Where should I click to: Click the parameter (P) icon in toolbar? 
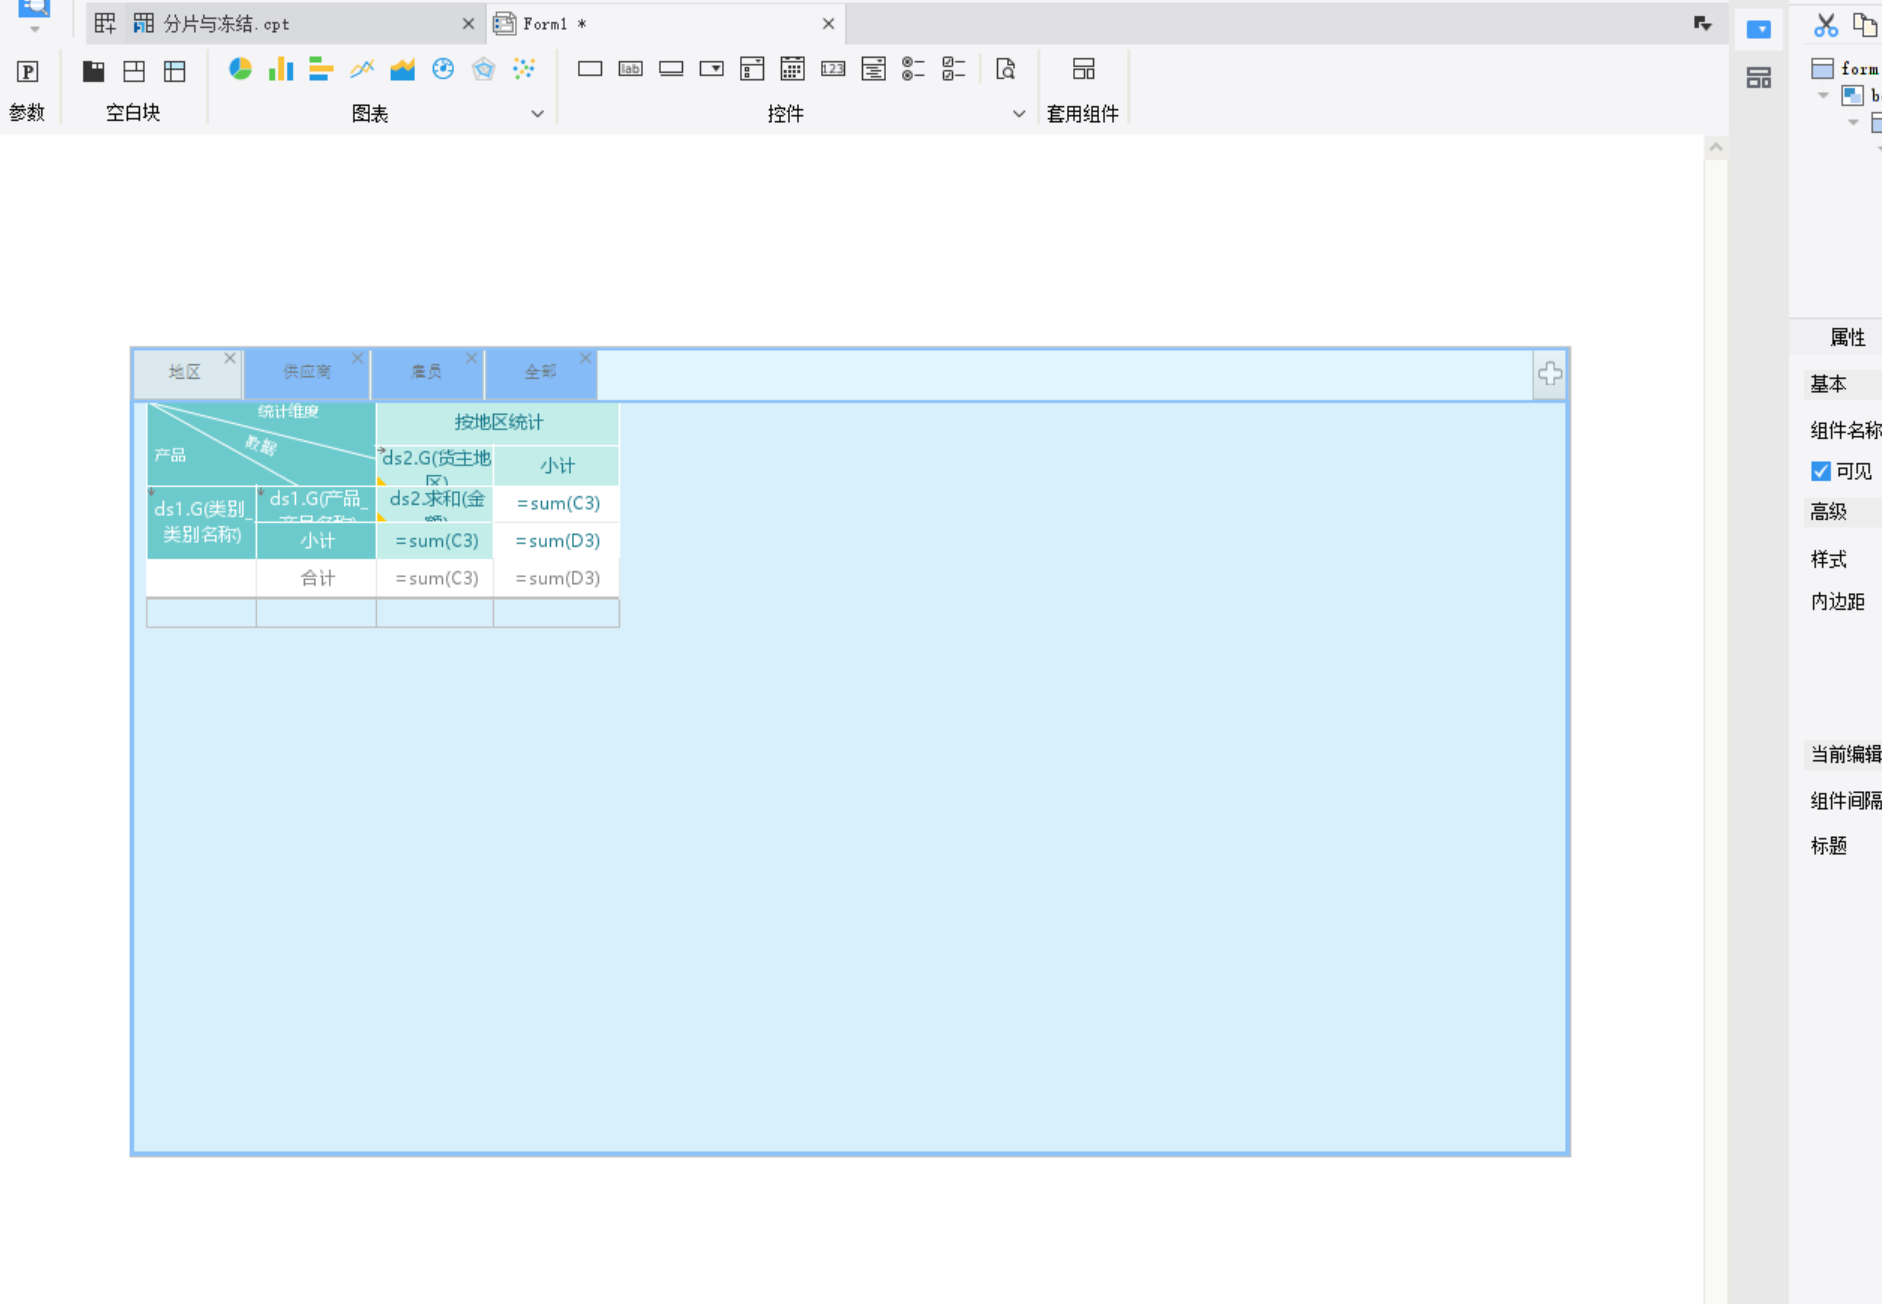pyautogui.click(x=28, y=71)
